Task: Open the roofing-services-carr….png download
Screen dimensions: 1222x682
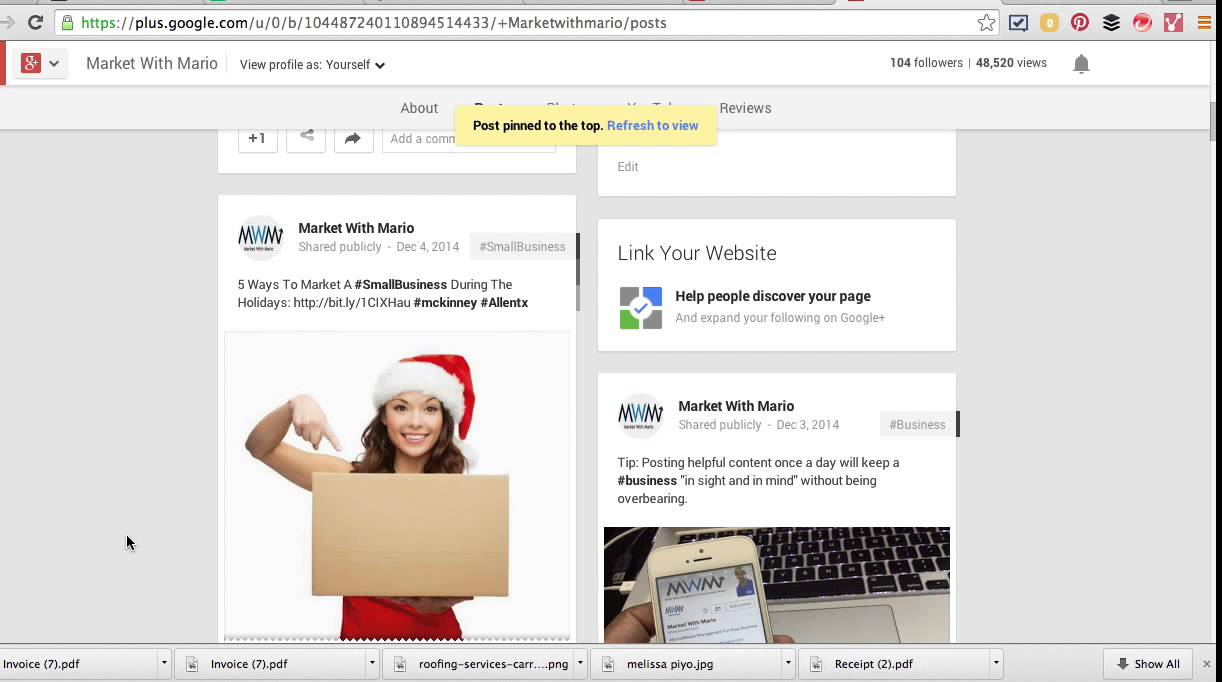Action: click(x=478, y=663)
